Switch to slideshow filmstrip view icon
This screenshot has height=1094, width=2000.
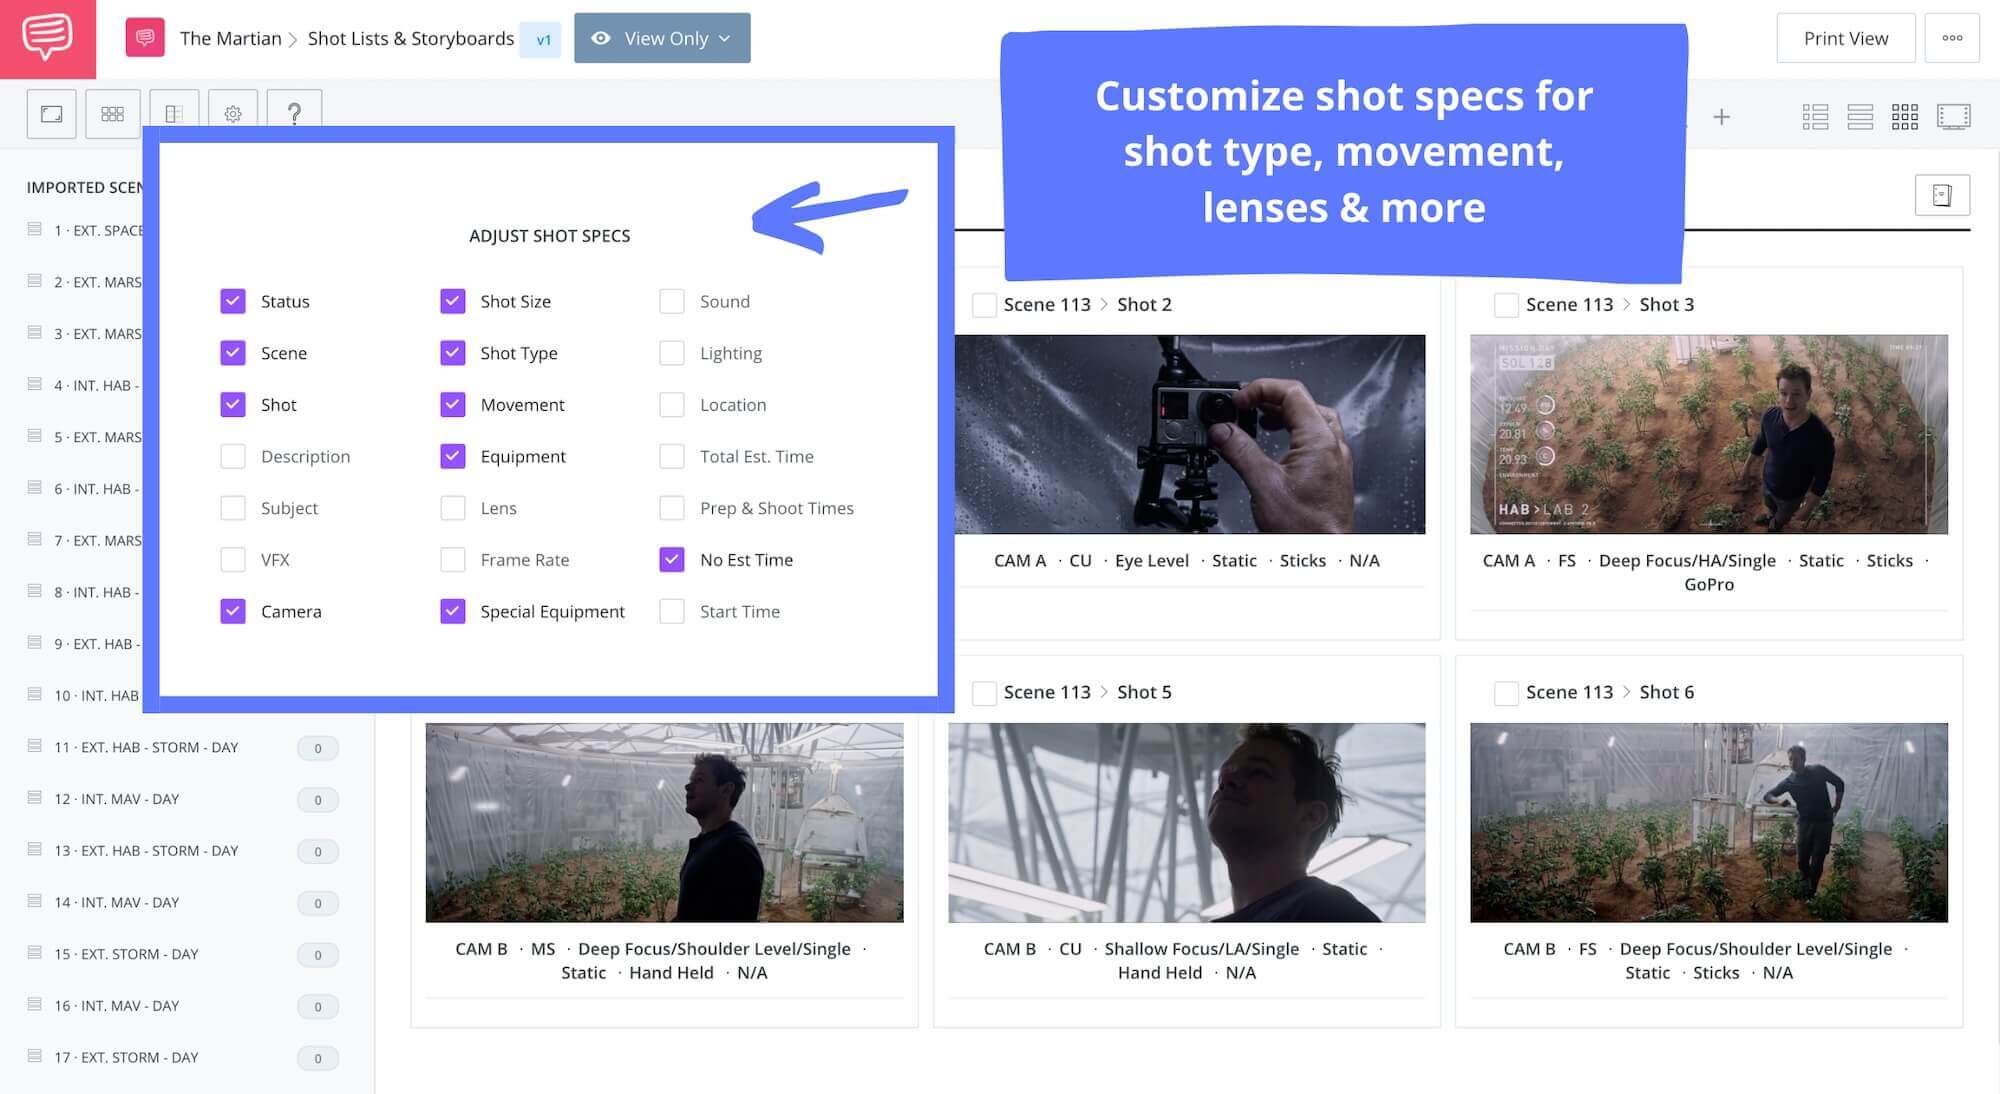click(1953, 117)
